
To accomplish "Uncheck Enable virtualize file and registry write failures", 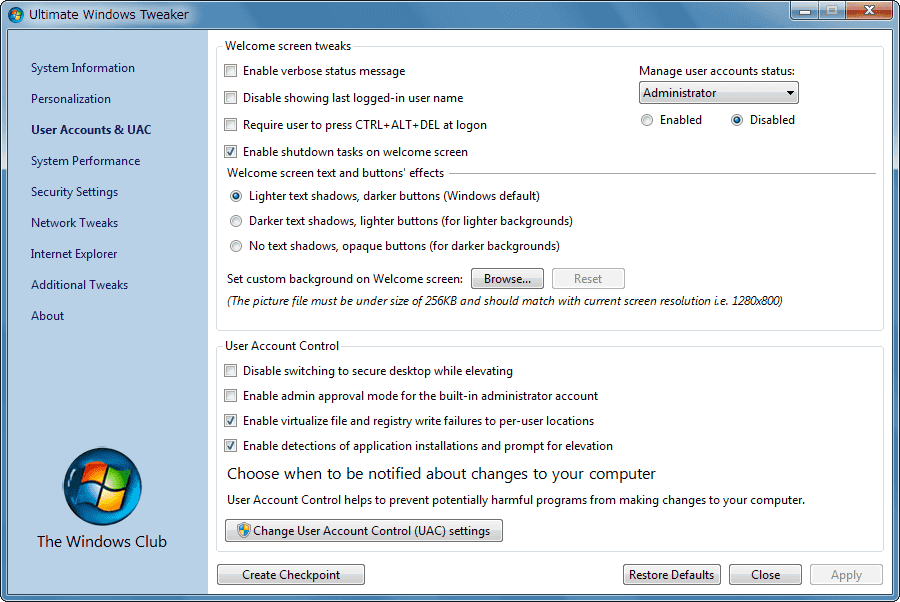I will [230, 421].
